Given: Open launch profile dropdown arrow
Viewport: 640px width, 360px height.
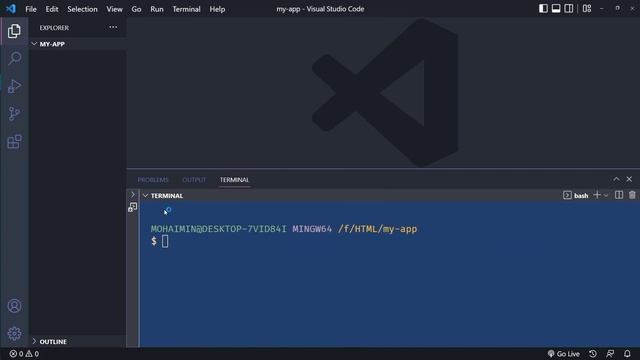Looking at the screenshot, I should (606, 196).
